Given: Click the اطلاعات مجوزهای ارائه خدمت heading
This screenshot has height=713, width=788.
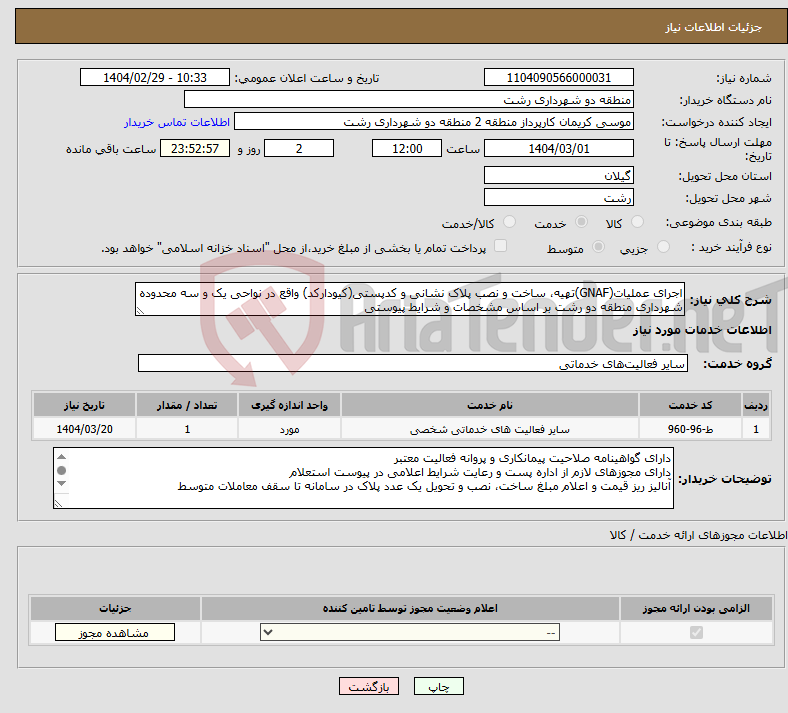Looking at the screenshot, I should click(698, 535).
